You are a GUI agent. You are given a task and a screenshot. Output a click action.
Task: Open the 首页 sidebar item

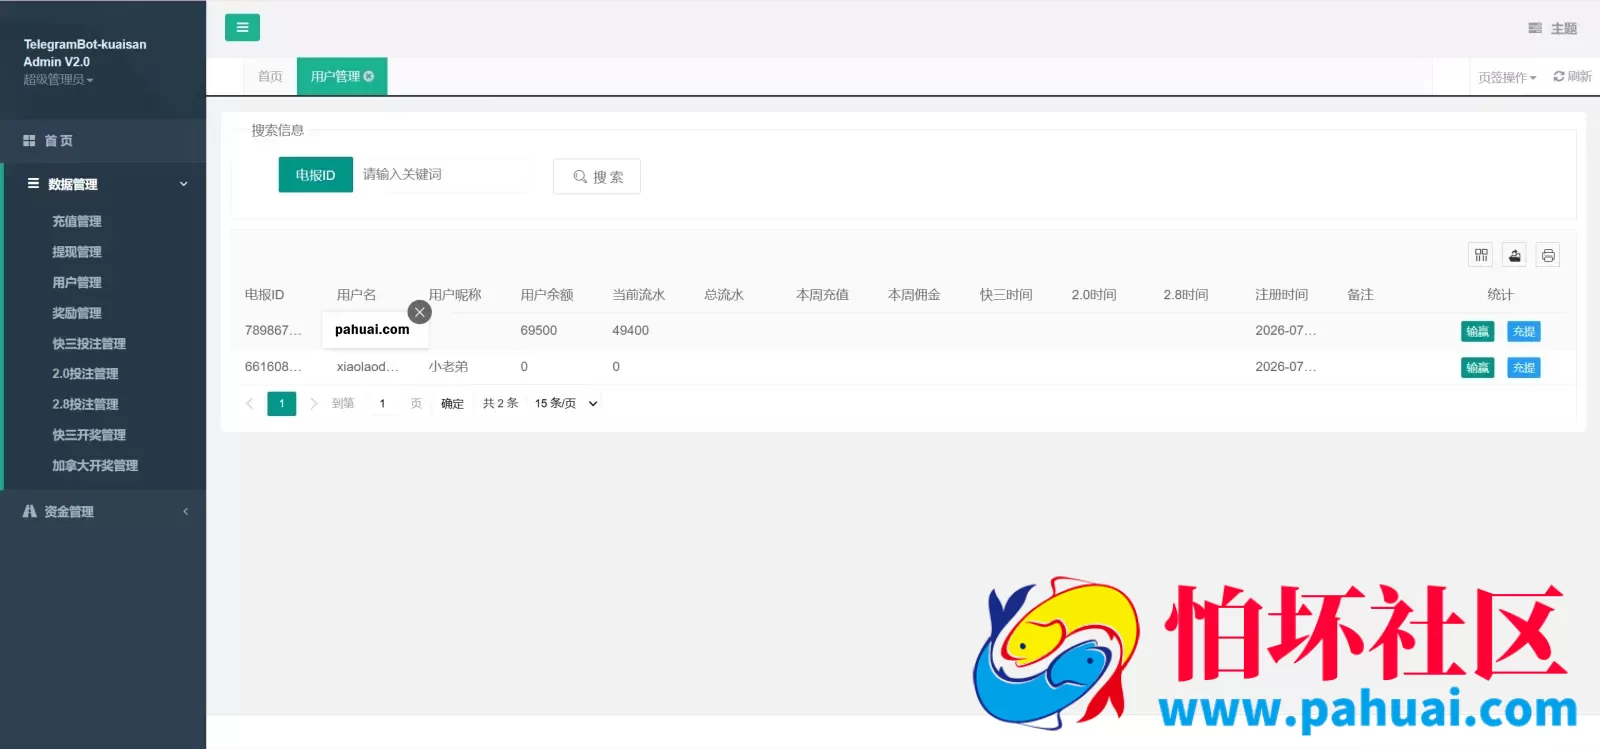pyautogui.click(x=103, y=141)
